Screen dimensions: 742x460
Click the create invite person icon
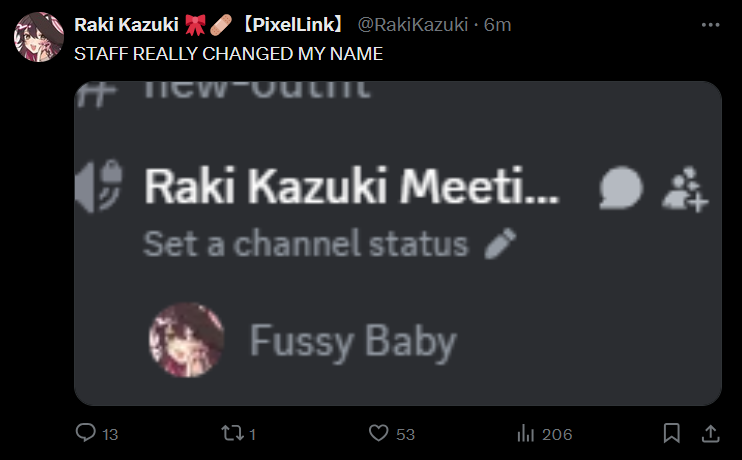(x=686, y=187)
